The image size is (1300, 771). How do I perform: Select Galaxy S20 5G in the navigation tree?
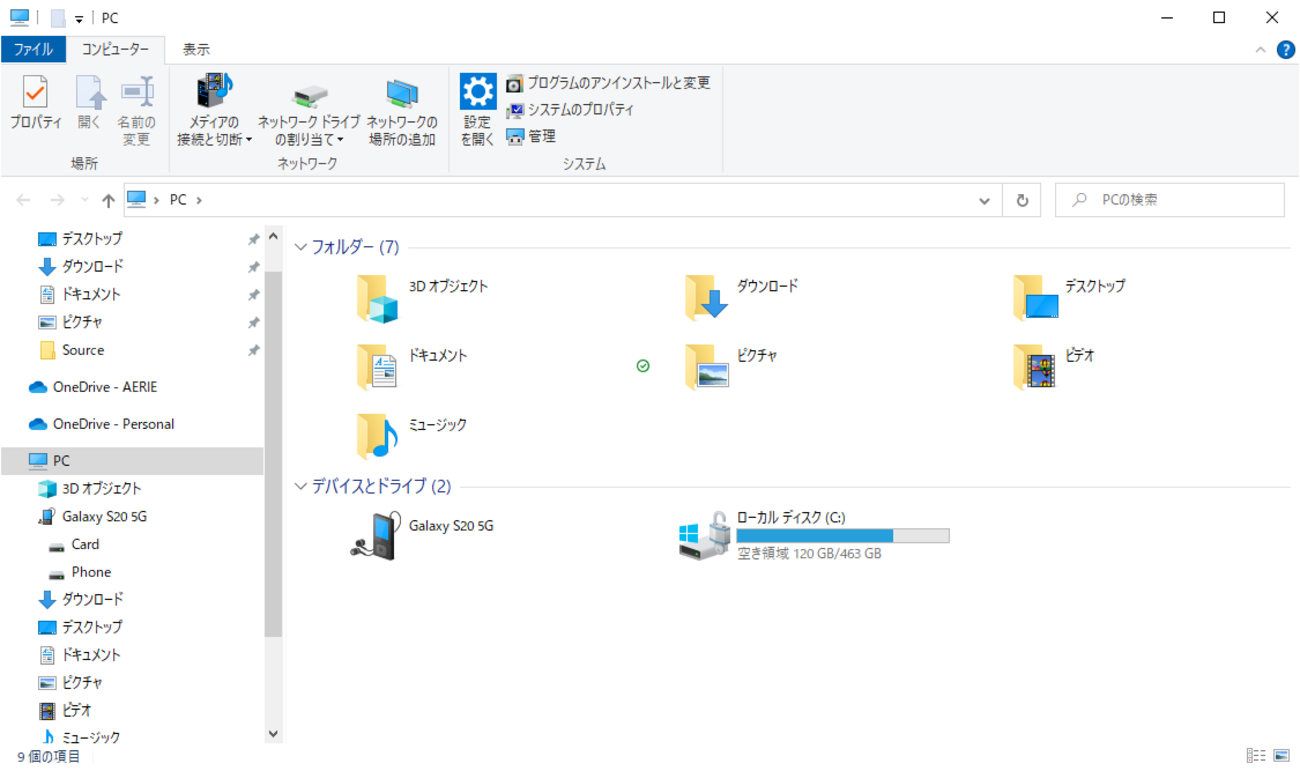104,517
